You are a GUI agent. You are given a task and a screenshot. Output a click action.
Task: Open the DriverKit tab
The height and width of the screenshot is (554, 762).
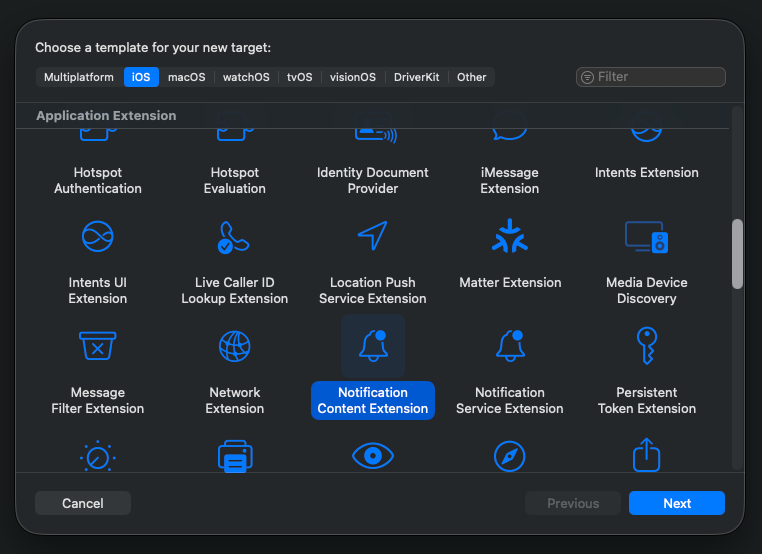pos(416,77)
